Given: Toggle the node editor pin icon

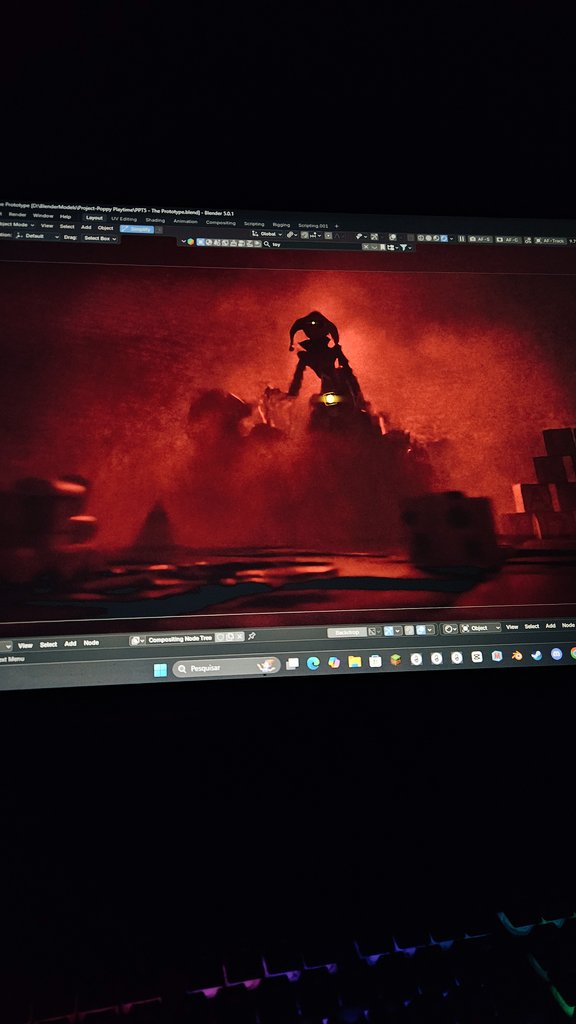Looking at the screenshot, I should [251, 636].
